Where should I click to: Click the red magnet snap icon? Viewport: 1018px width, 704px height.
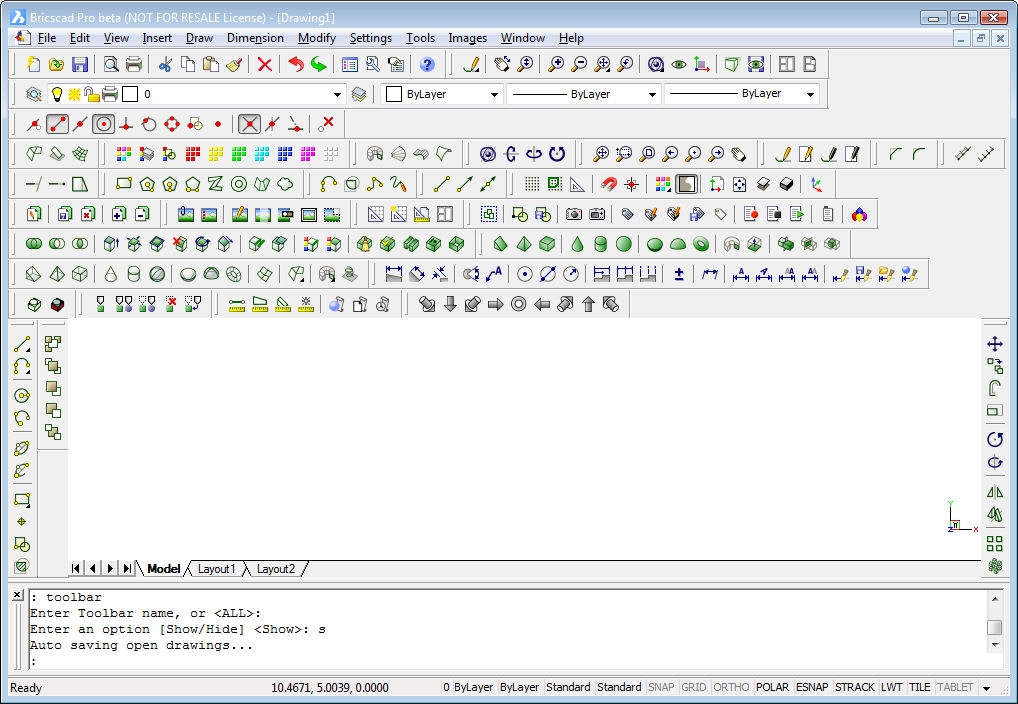[x=608, y=184]
